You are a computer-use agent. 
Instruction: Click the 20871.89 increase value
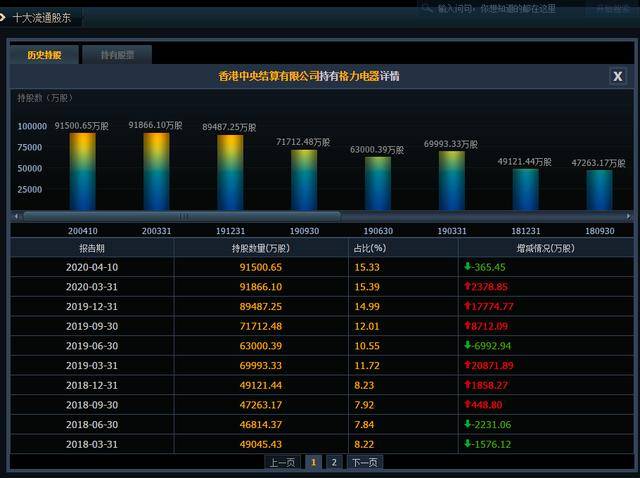point(489,365)
